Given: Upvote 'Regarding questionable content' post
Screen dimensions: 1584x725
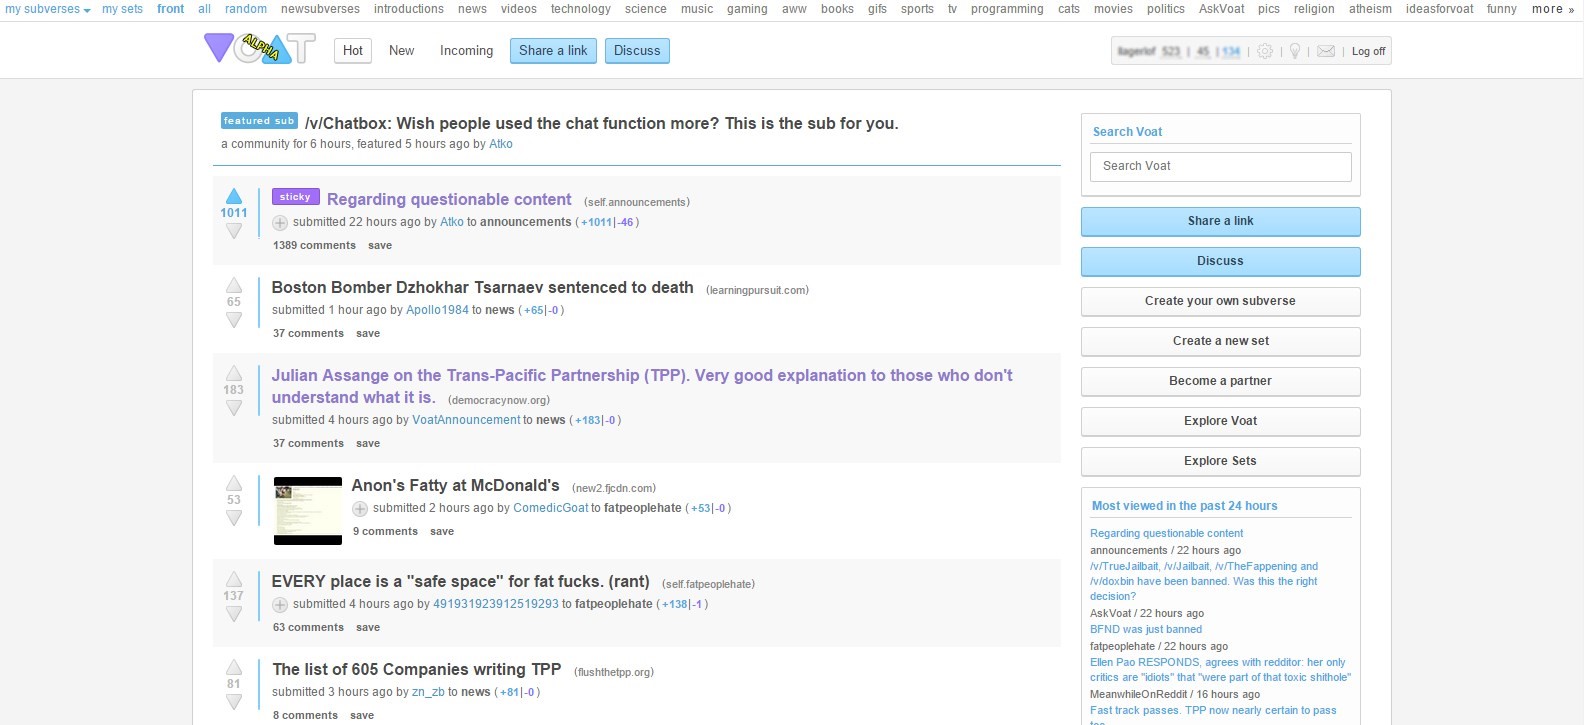Looking at the screenshot, I should coord(234,196).
